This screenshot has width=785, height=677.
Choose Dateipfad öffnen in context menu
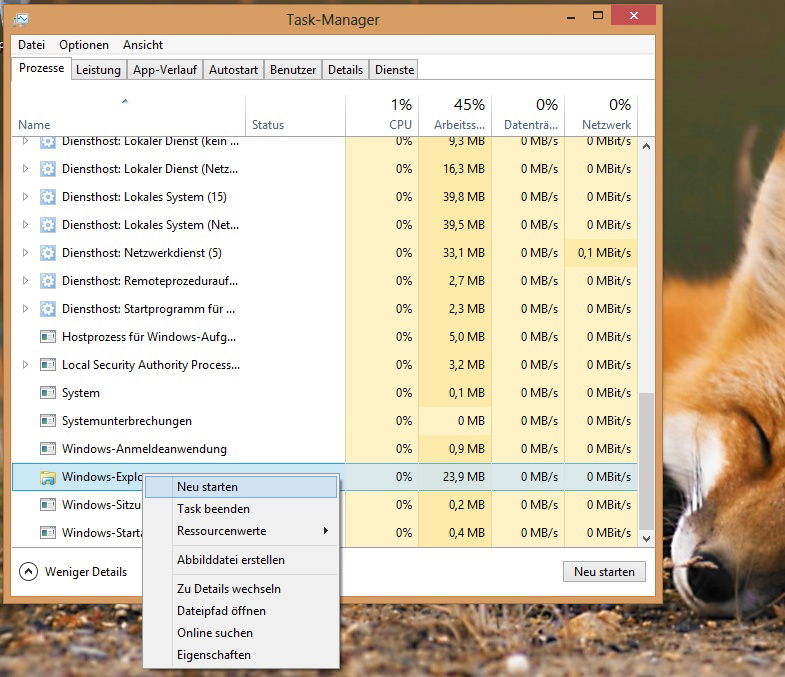pyautogui.click(x=241, y=611)
